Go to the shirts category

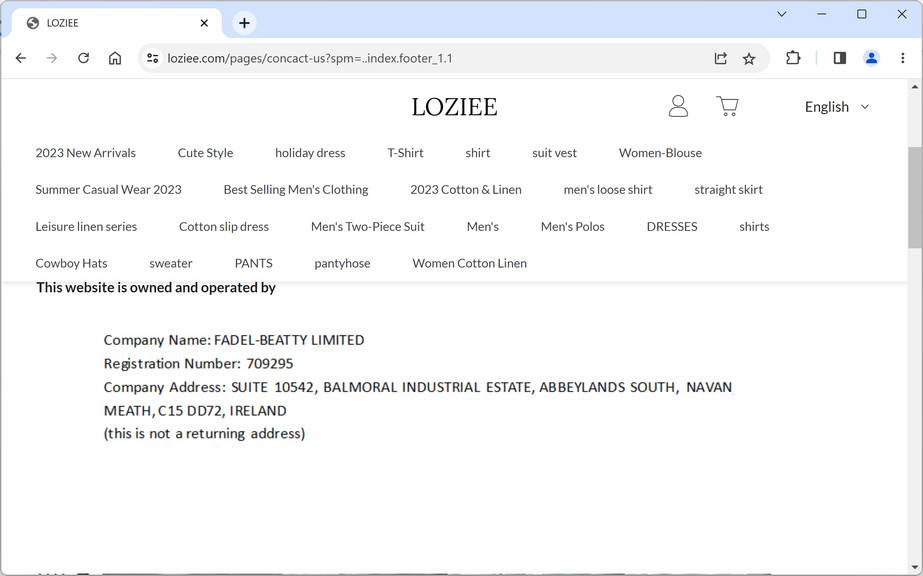(754, 227)
